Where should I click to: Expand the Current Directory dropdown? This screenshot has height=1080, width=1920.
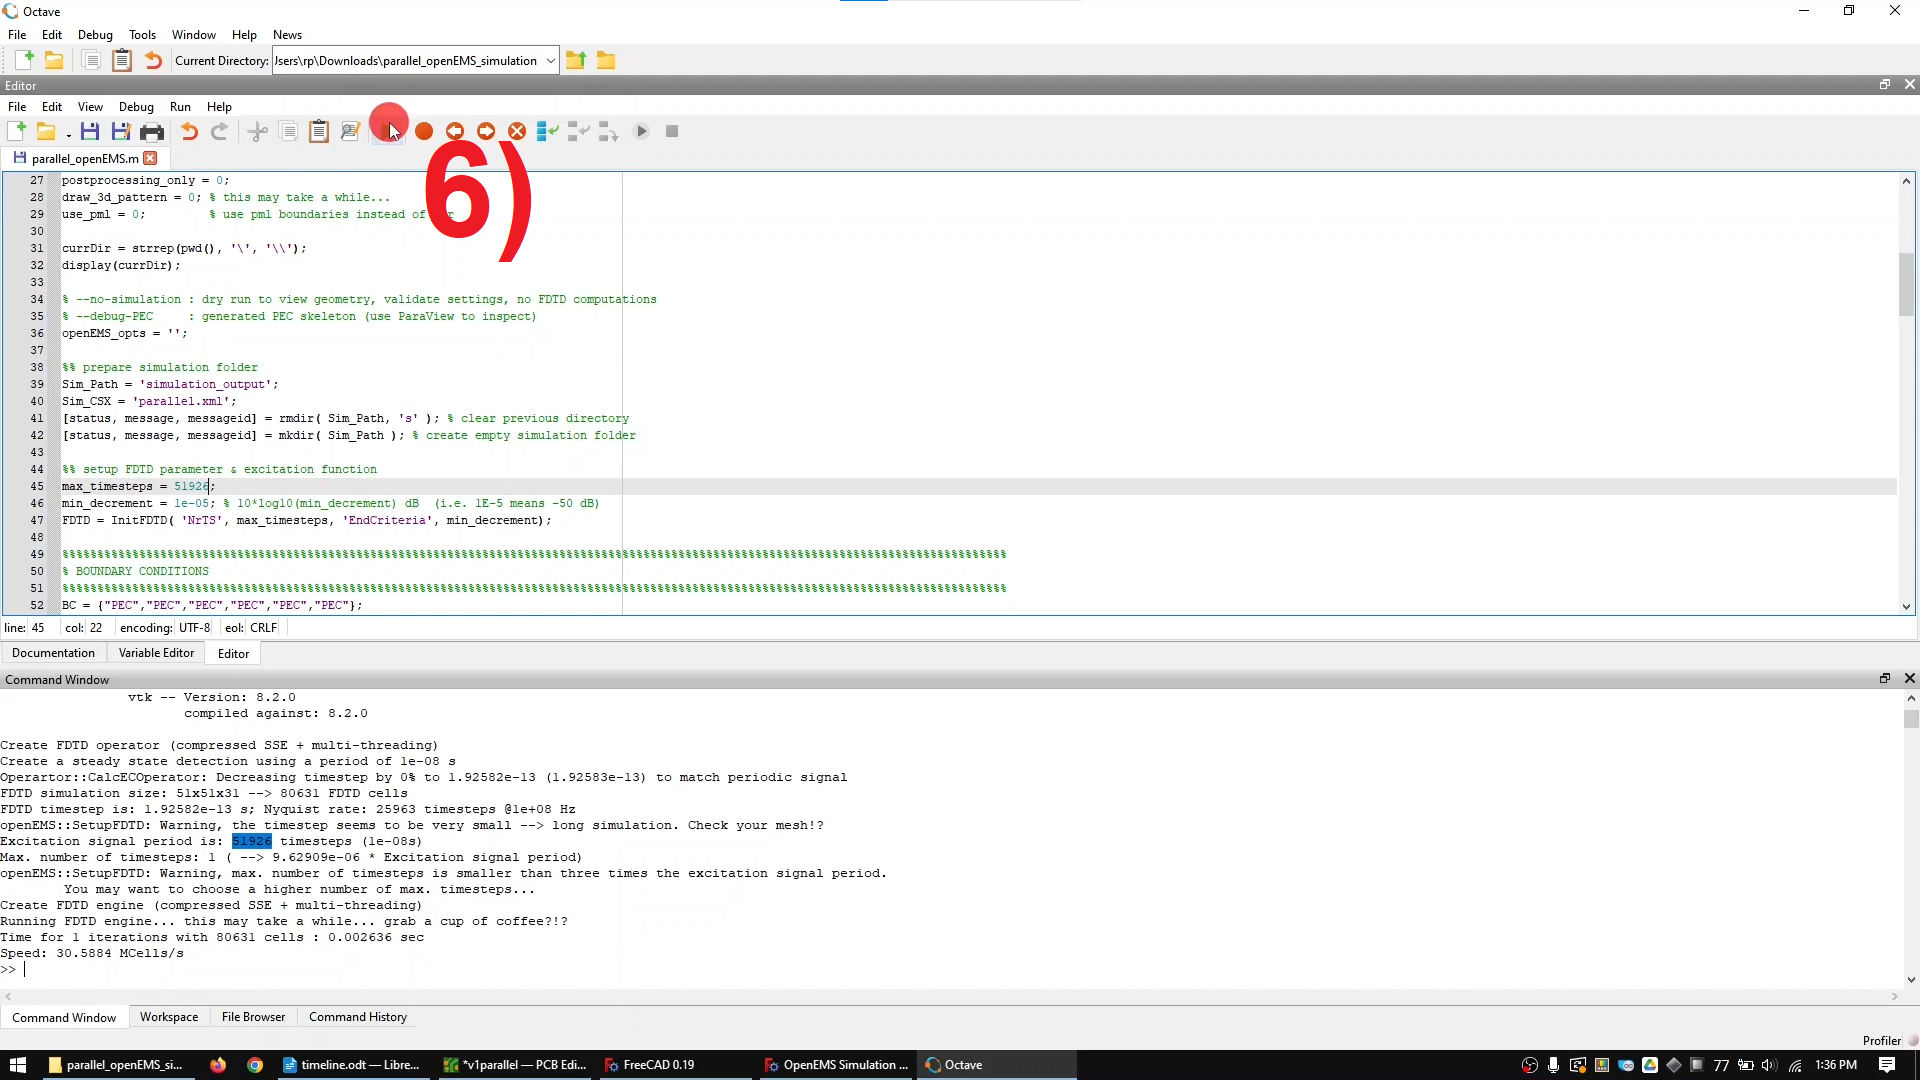click(551, 61)
